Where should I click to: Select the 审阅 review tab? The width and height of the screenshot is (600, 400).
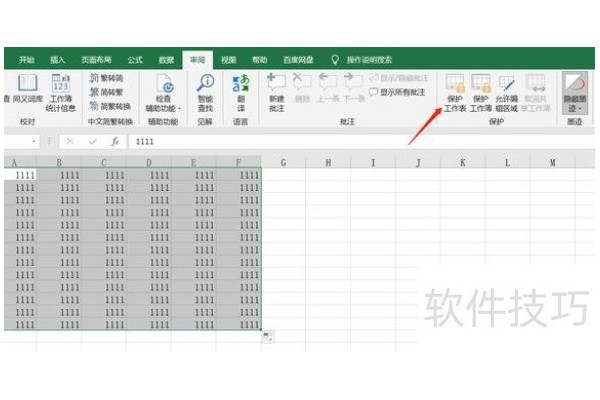(x=197, y=60)
